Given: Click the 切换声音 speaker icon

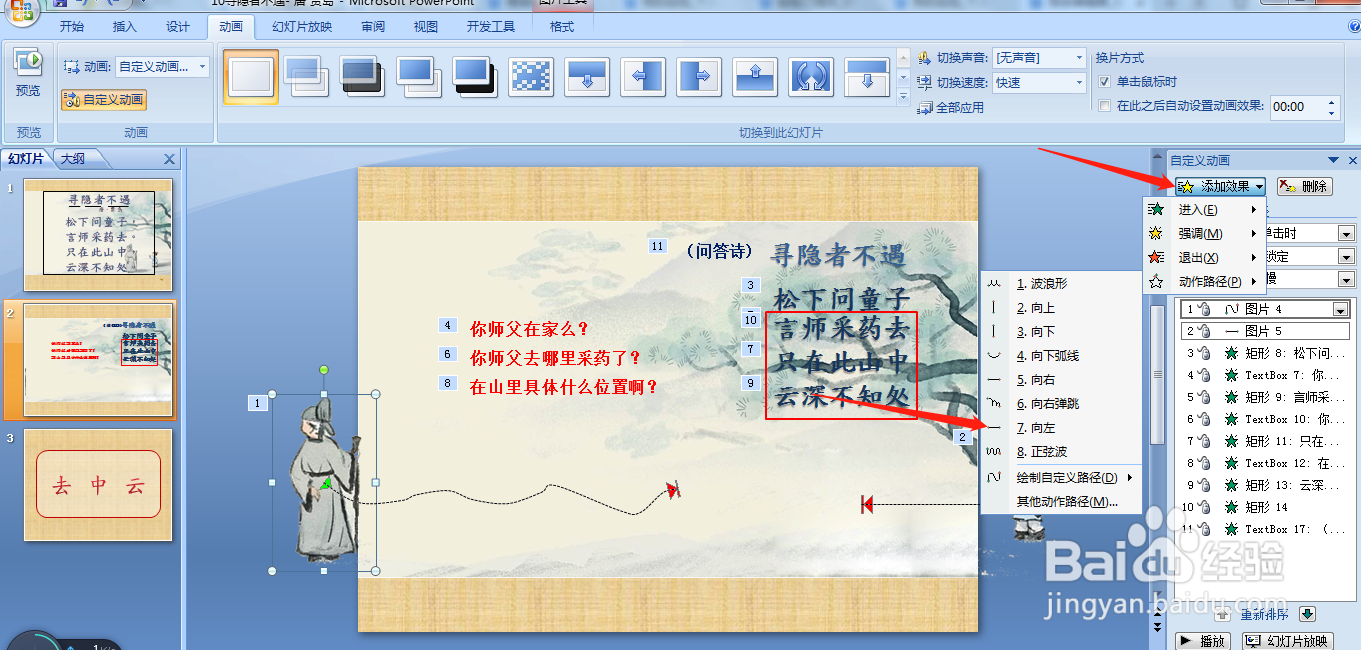Looking at the screenshot, I should (925, 58).
